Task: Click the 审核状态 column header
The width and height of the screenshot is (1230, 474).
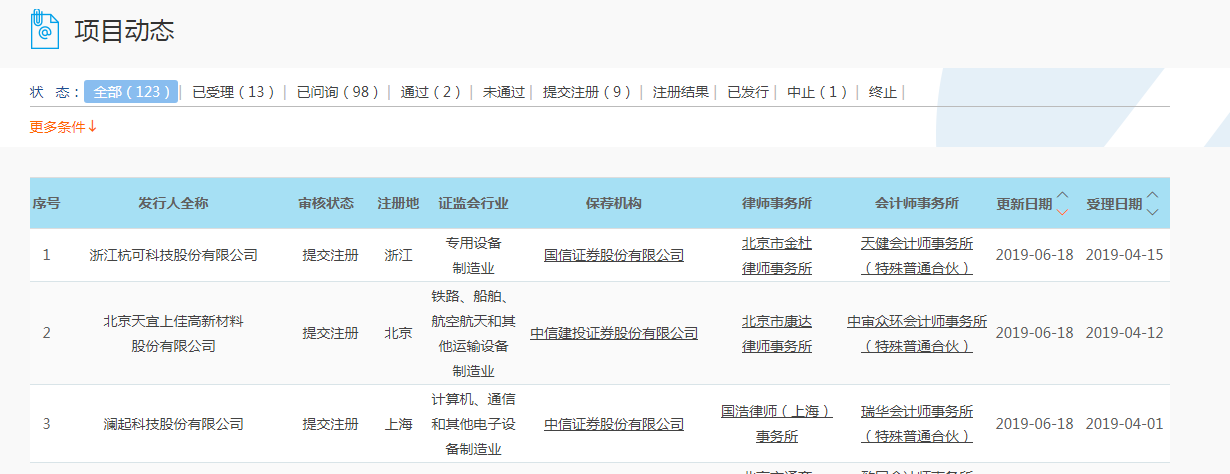Action: click(326, 203)
